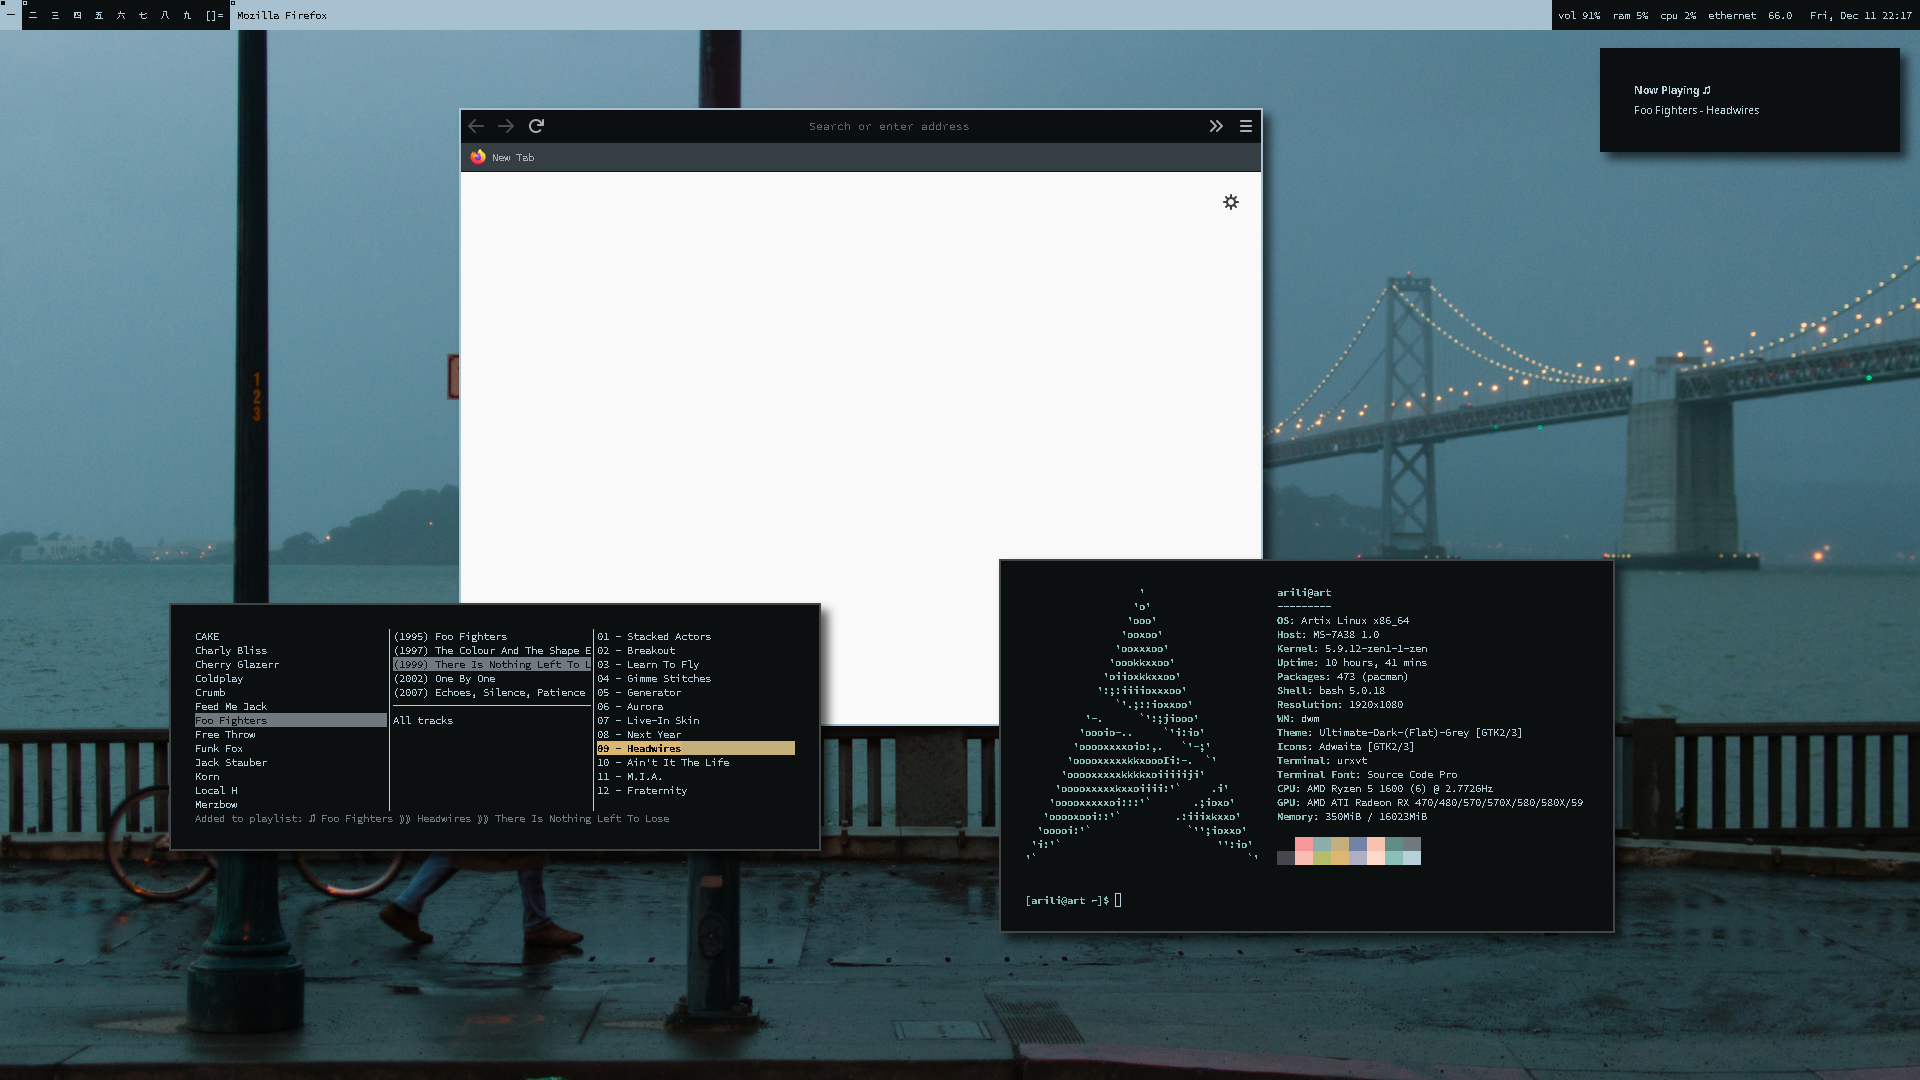Click the []= tiling layout symbol
This screenshot has width=1920, height=1080.
(x=214, y=15)
